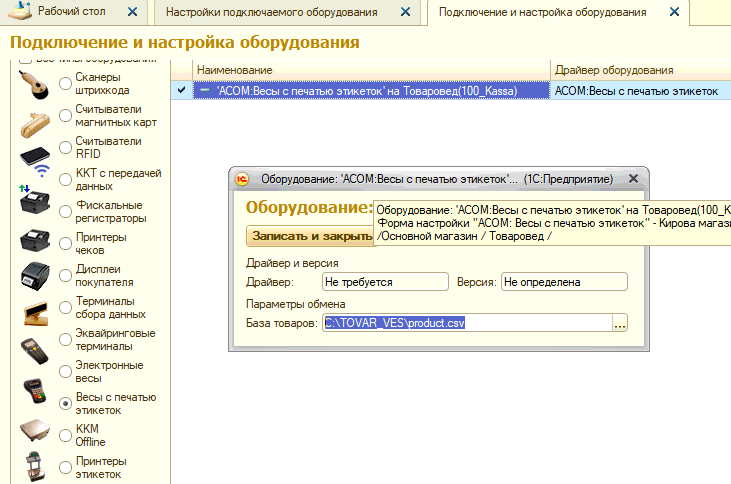Screen dimensions: 731x484
Task: Close the Оборудование dialog window
Action: (633, 179)
